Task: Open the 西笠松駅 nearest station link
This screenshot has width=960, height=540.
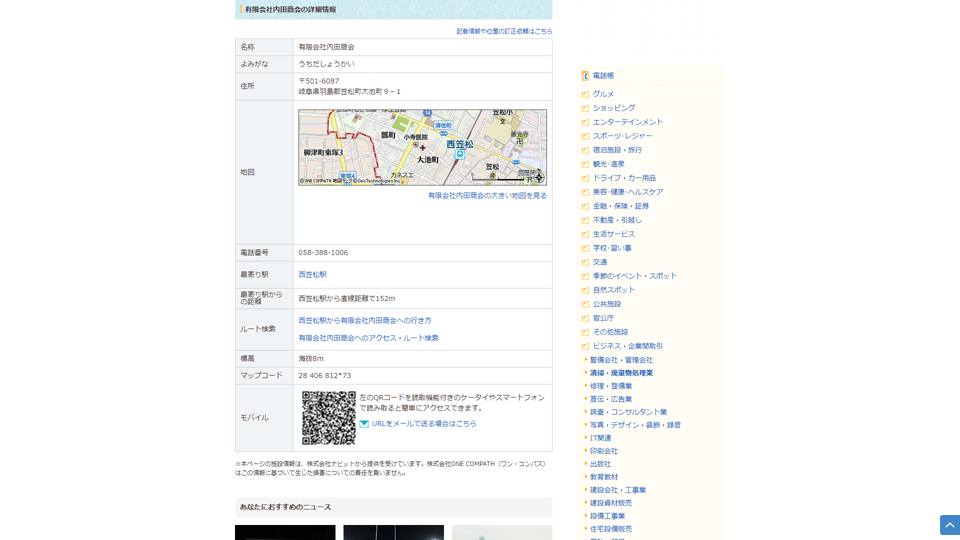Action: [312, 274]
